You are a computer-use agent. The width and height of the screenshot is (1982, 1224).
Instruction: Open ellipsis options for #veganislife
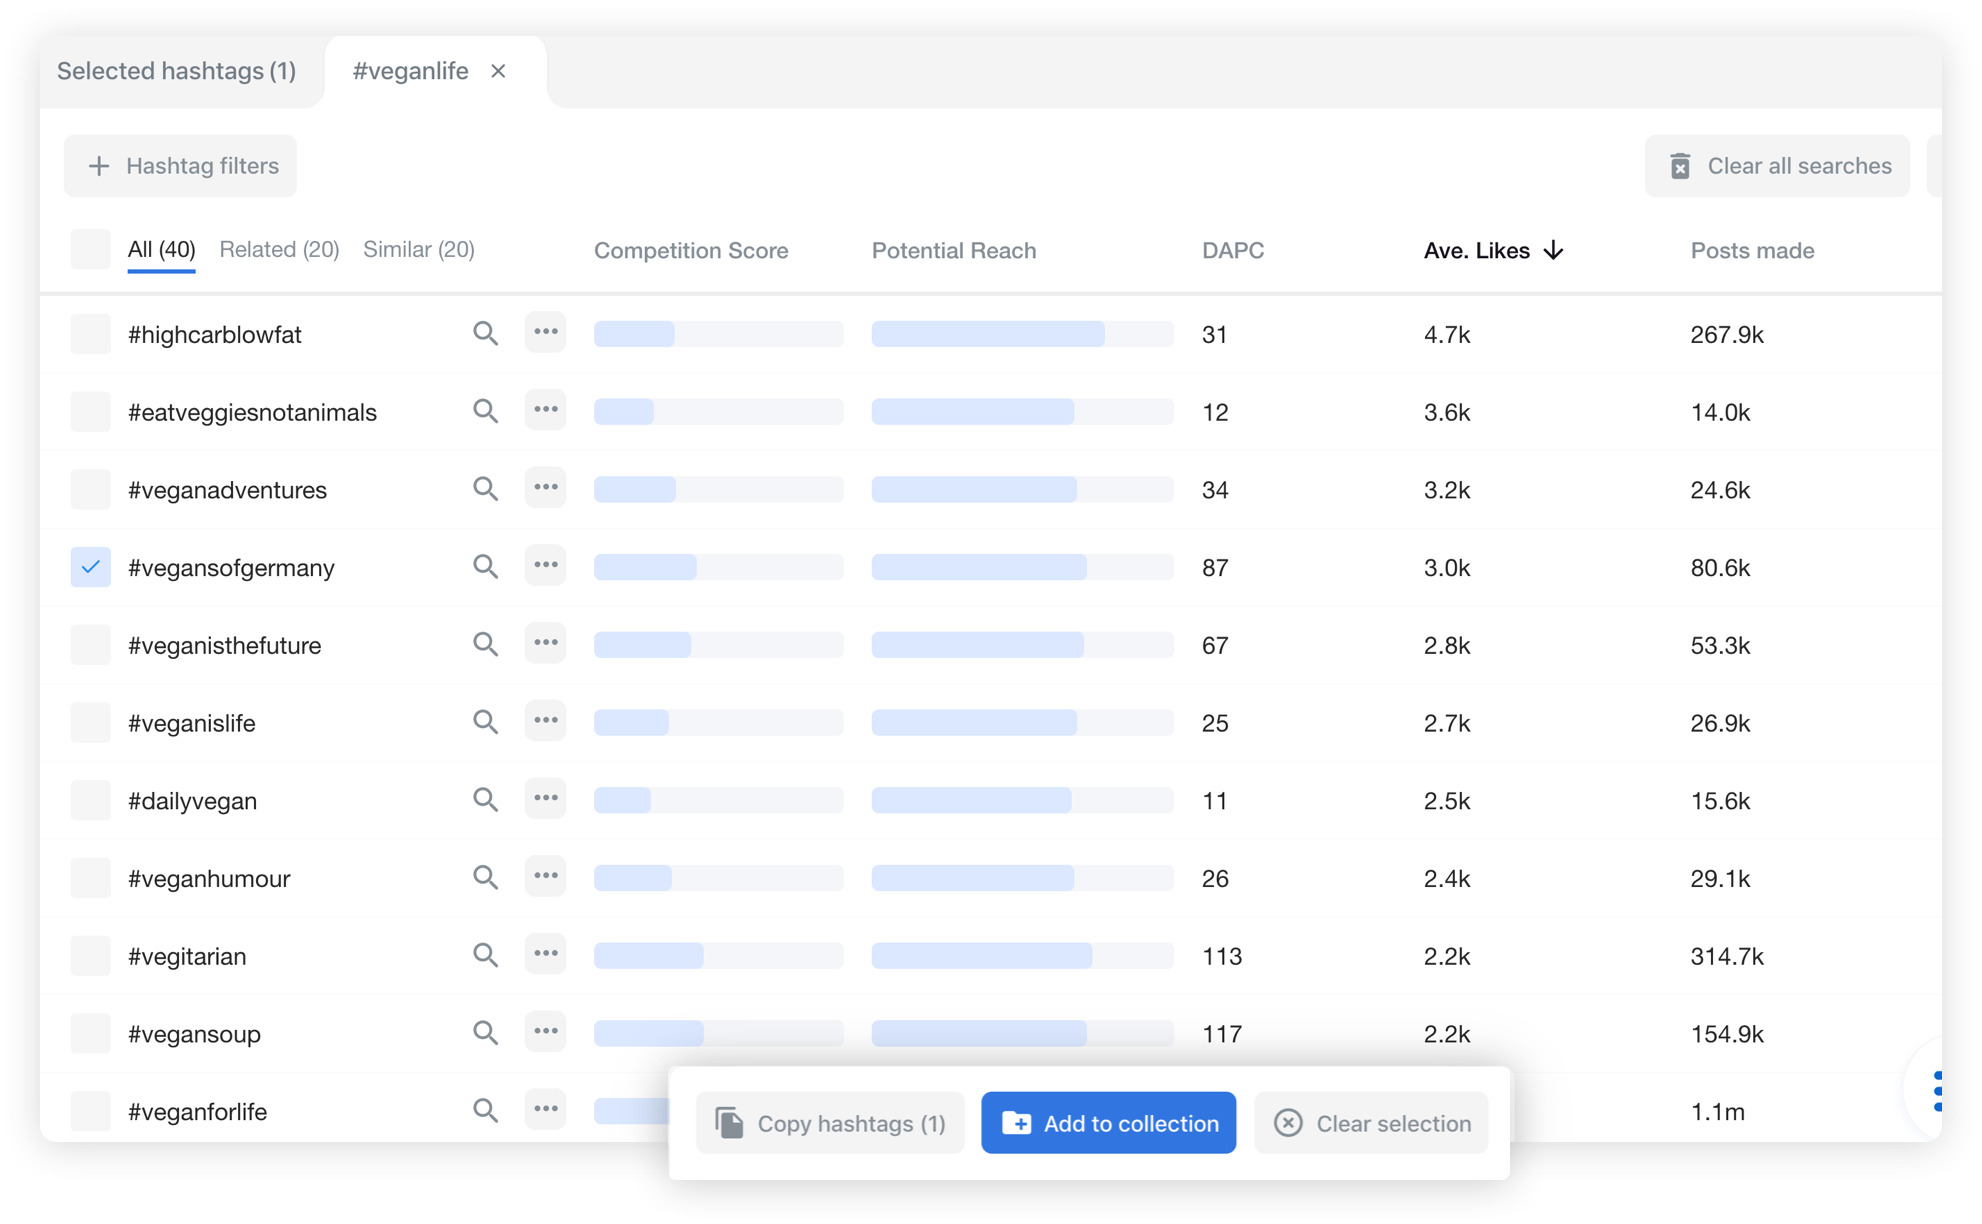point(545,721)
